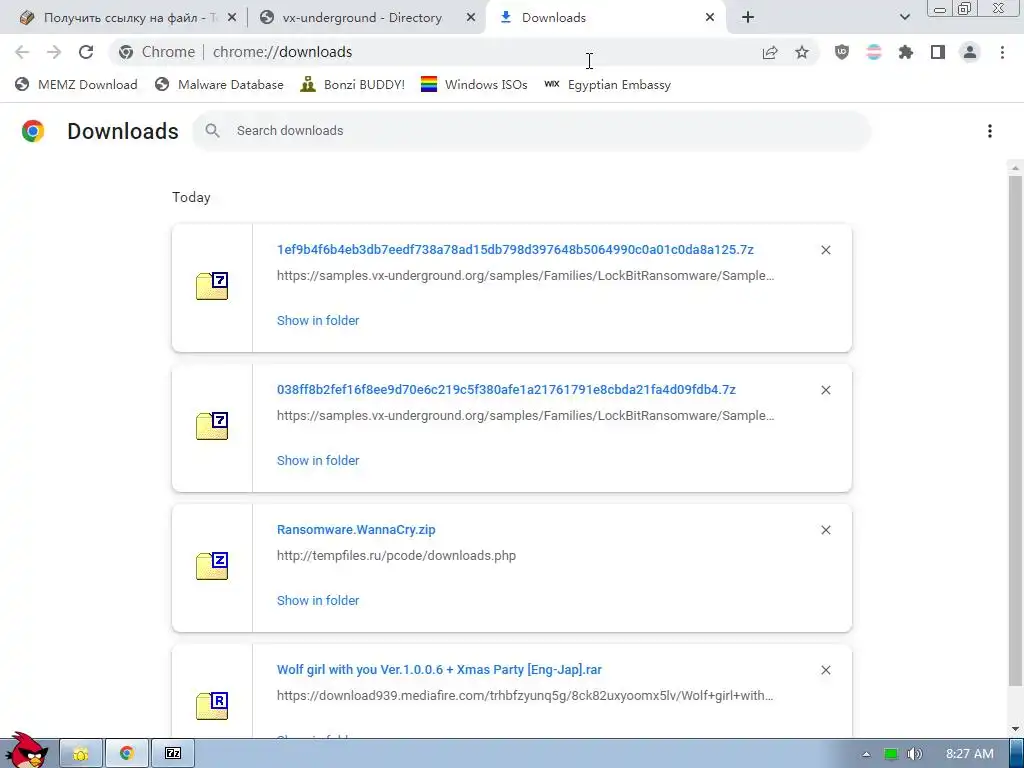Click the tempfiles.ru downloads.php source URL
1024x768 pixels.
tap(396, 556)
